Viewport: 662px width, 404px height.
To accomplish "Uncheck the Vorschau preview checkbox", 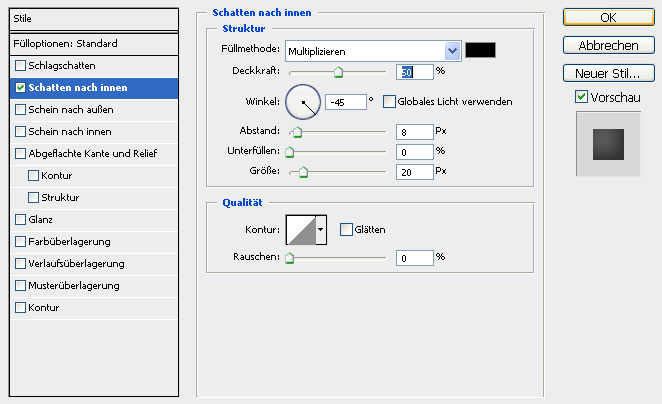I will coord(581,97).
